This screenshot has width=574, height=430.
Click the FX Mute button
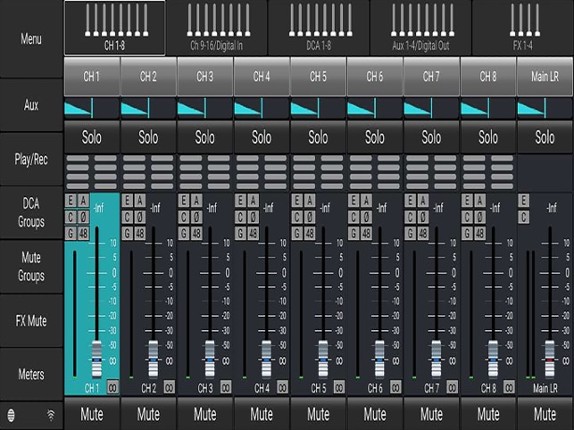click(x=31, y=321)
